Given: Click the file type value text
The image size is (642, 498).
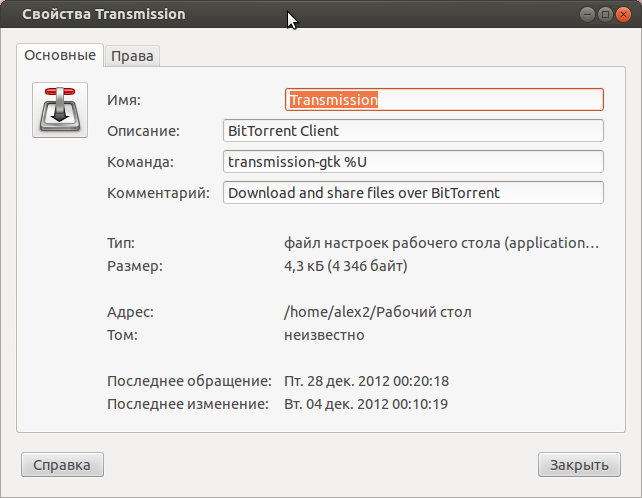Looking at the screenshot, I should point(441,243).
